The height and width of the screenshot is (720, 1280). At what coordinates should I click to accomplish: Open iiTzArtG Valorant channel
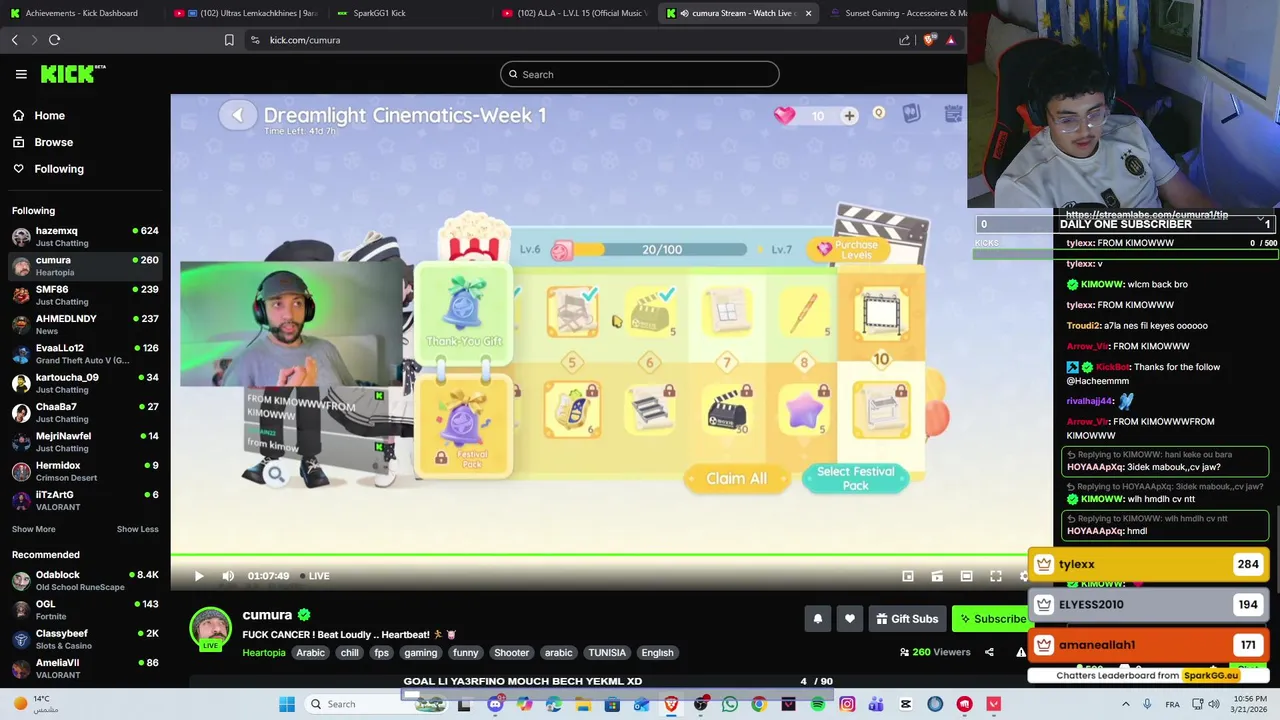[x=85, y=500]
